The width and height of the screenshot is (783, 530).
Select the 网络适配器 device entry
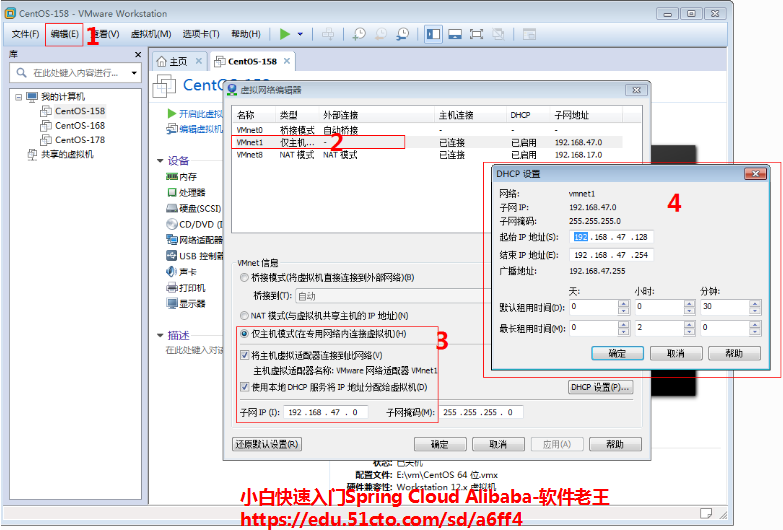pos(194,240)
